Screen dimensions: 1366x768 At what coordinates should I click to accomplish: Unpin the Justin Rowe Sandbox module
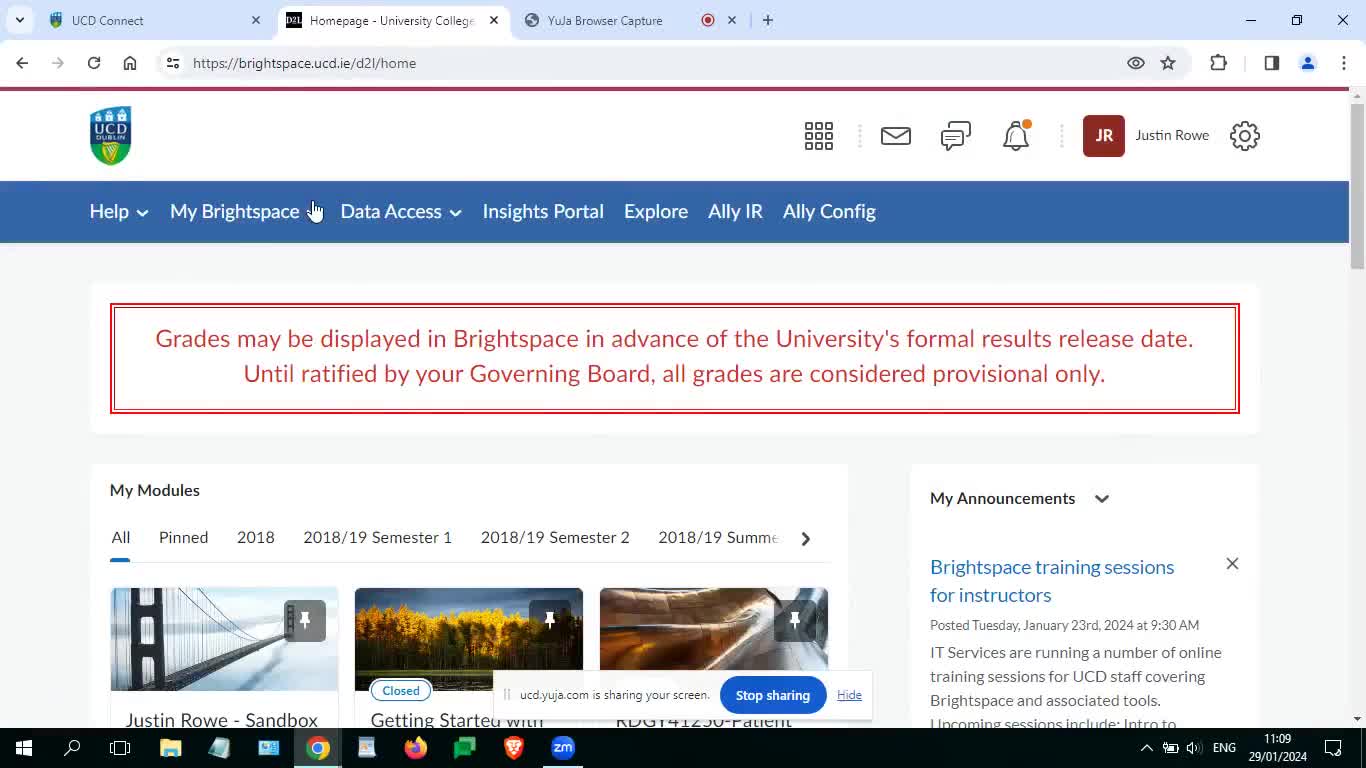click(305, 621)
